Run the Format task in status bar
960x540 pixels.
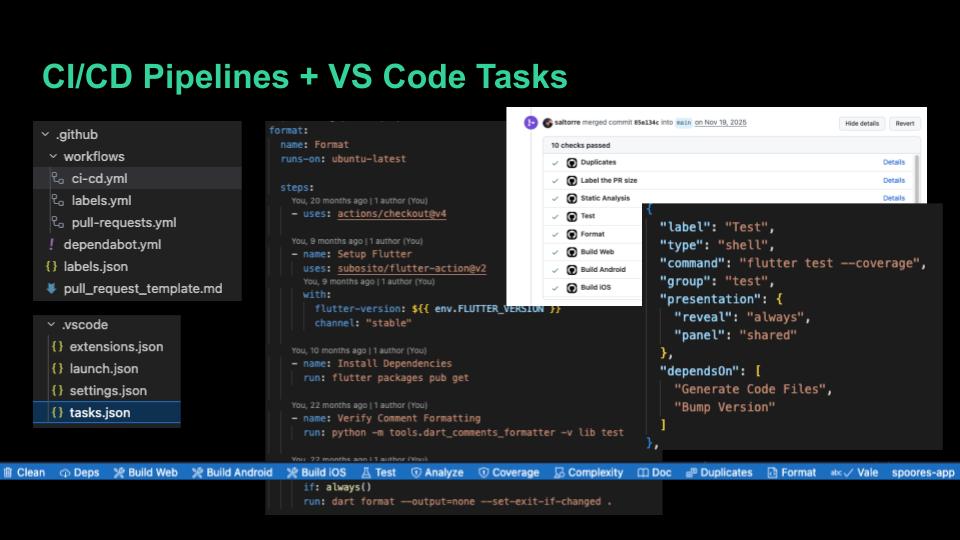(792, 473)
